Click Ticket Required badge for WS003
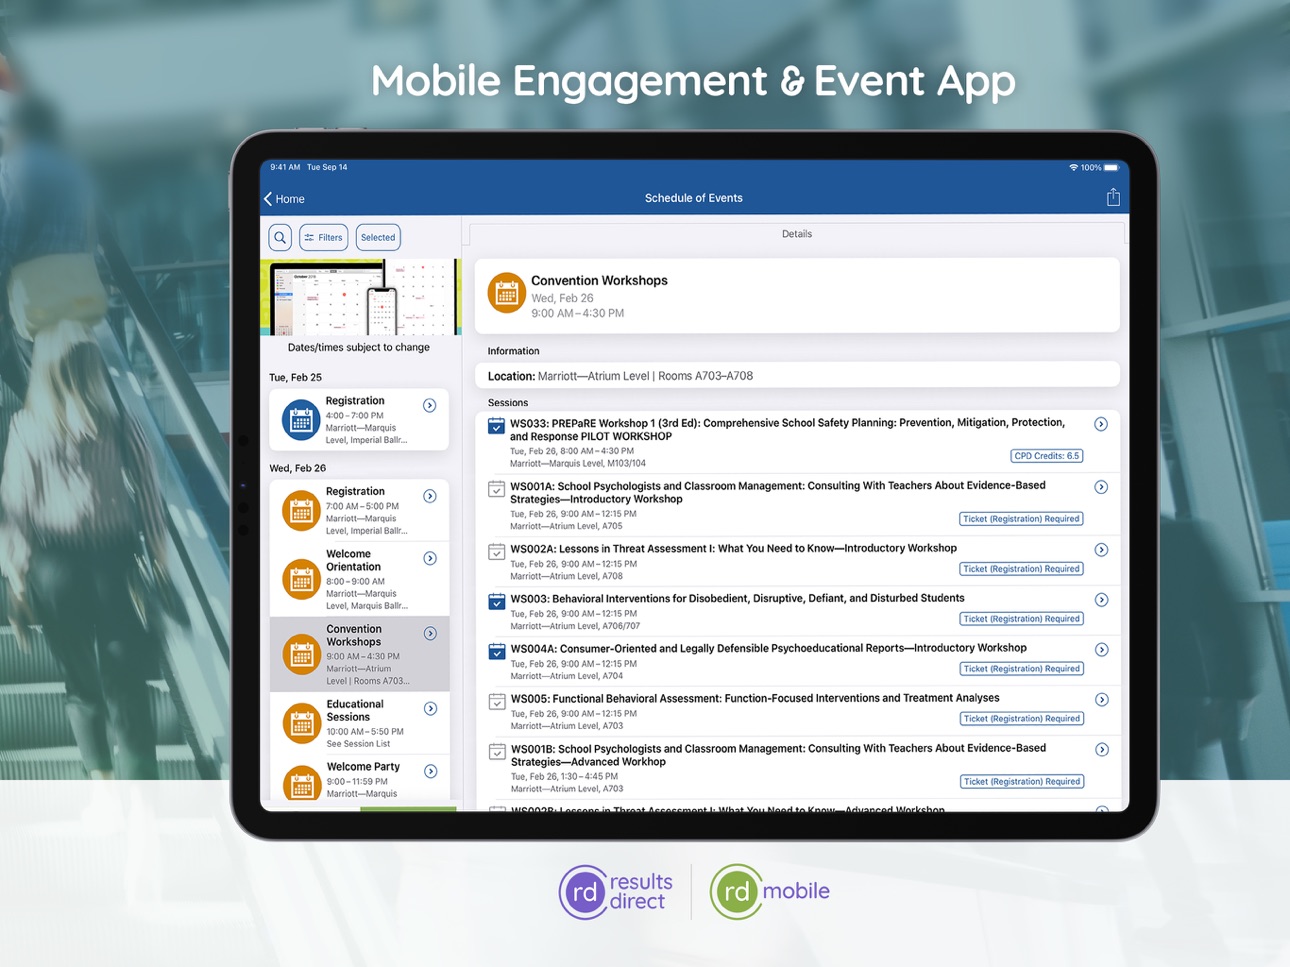This screenshot has width=1290, height=967. 1021,619
